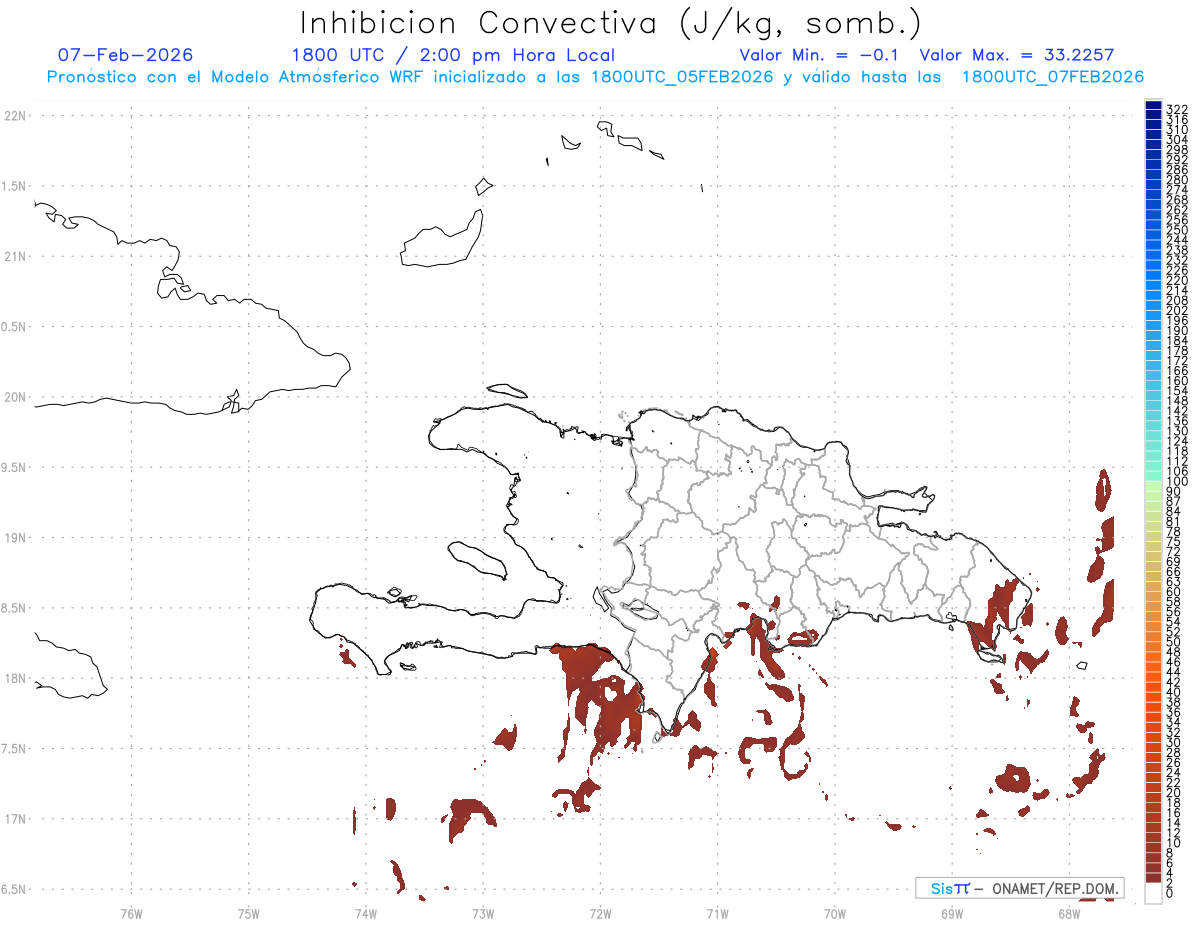This screenshot has width=1200, height=927.
Task: Click the '22N' latitude axis label
Action: pyautogui.click(x=14, y=116)
